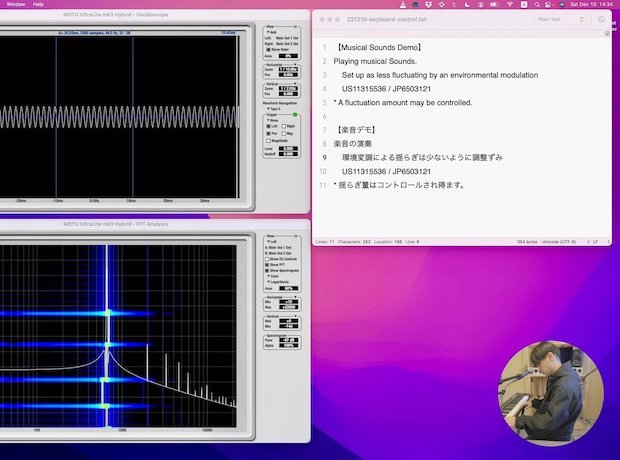Viewport: 620px width, 460px height.
Task: Click the FFT View Axes value field
Action: coord(289,288)
